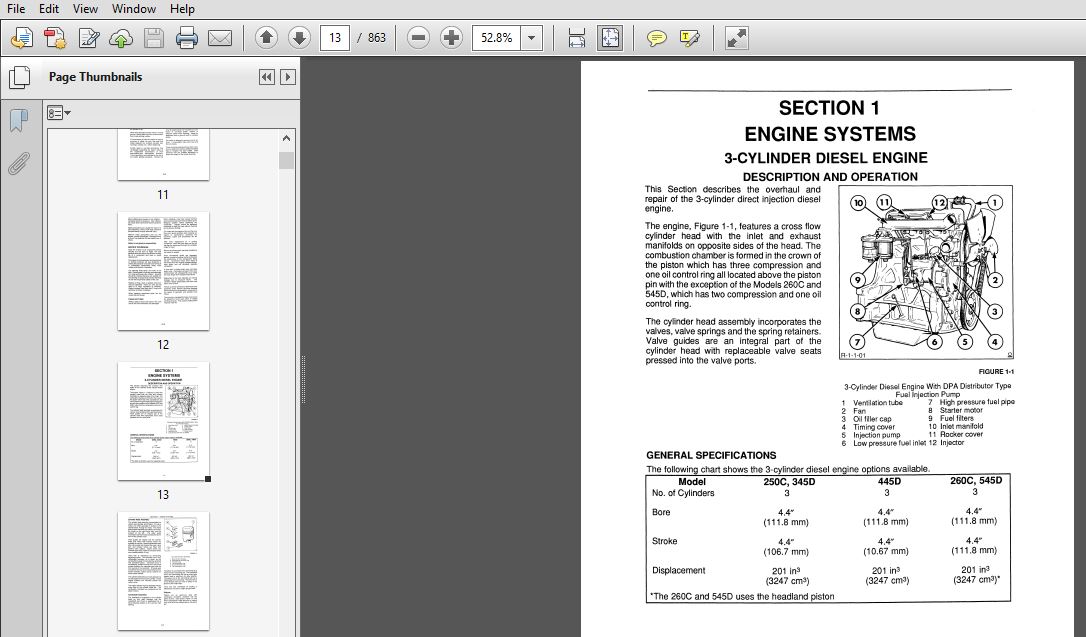Click the 'Bore' table row label
This screenshot has height=637, width=1086.
(661, 512)
